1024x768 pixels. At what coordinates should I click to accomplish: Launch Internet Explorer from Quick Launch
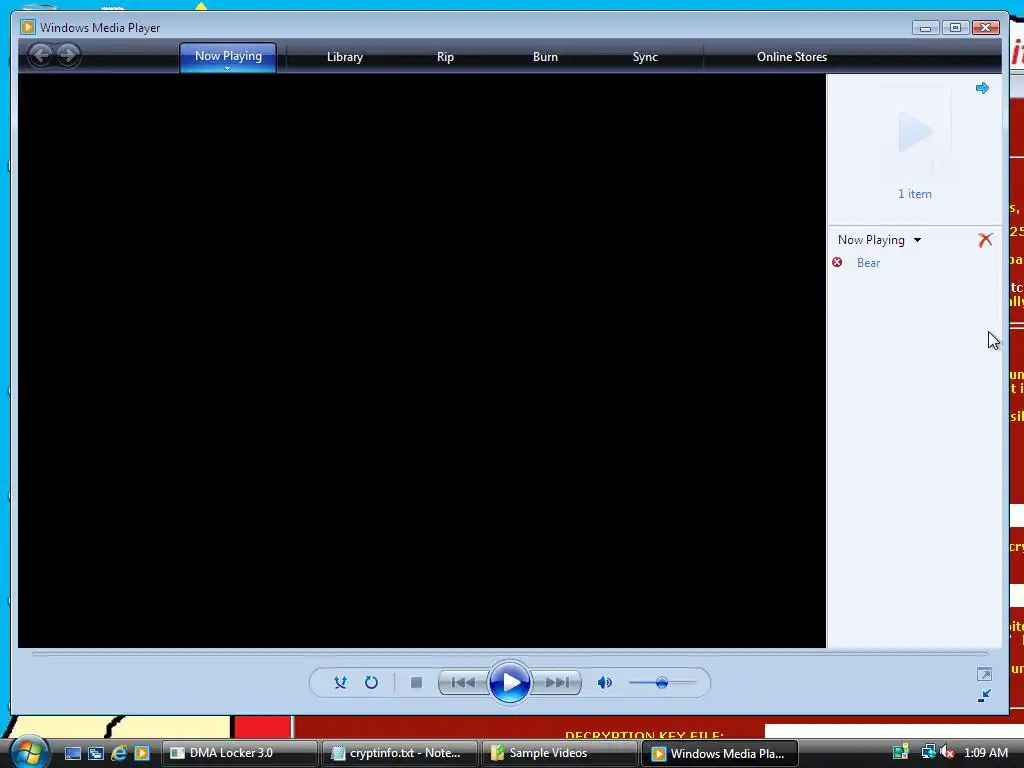(119, 753)
